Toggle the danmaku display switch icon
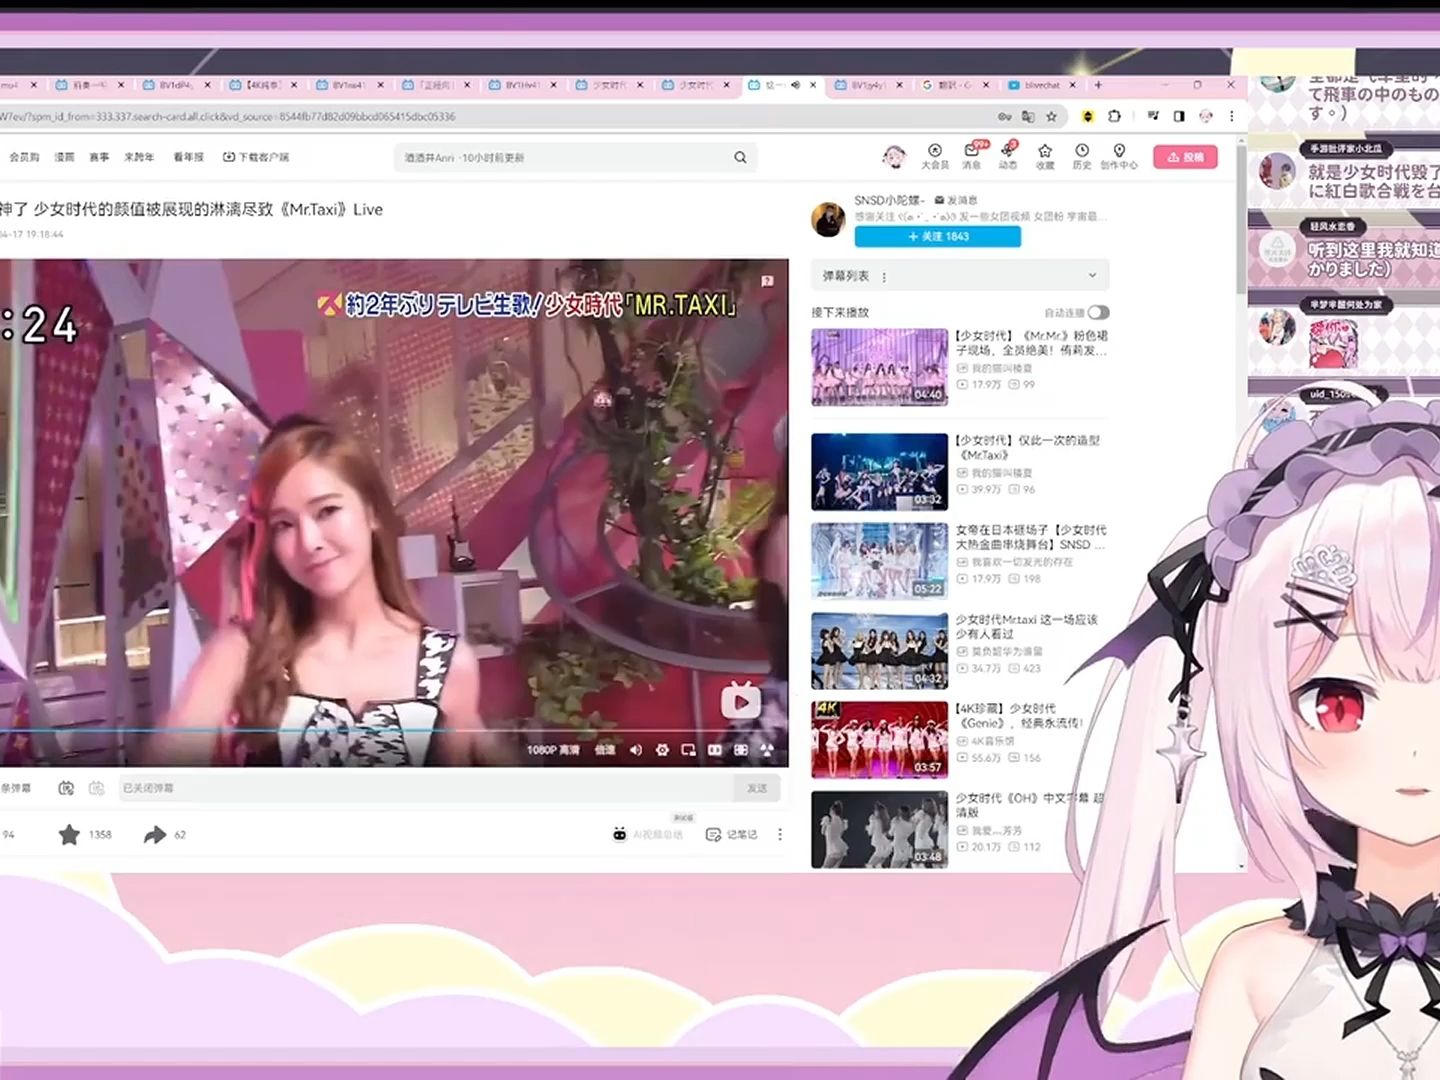This screenshot has width=1440, height=1080. coord(66,788)
